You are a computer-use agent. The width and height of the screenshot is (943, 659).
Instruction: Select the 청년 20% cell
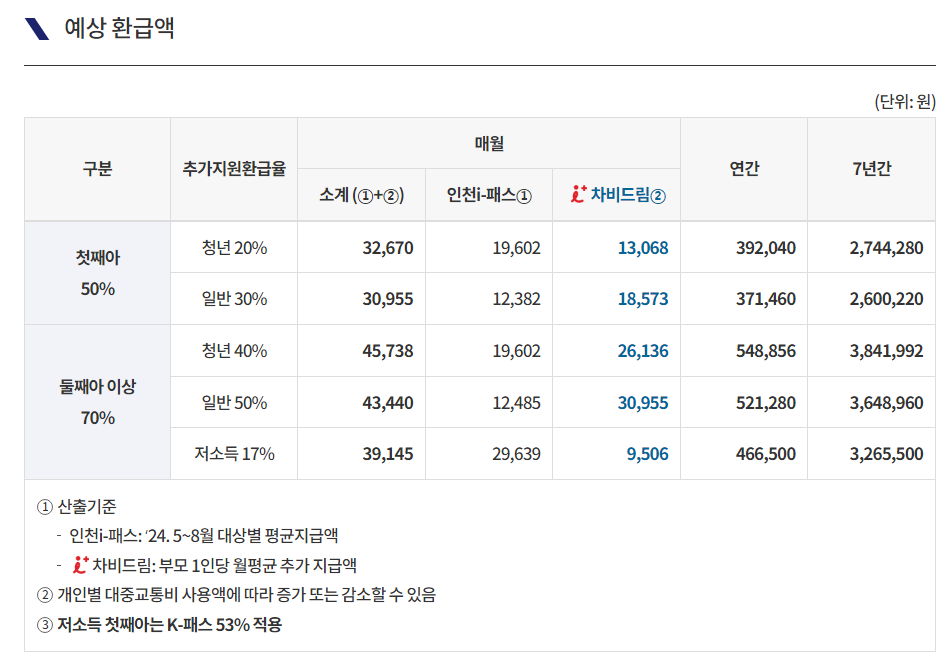pos(236,247)
